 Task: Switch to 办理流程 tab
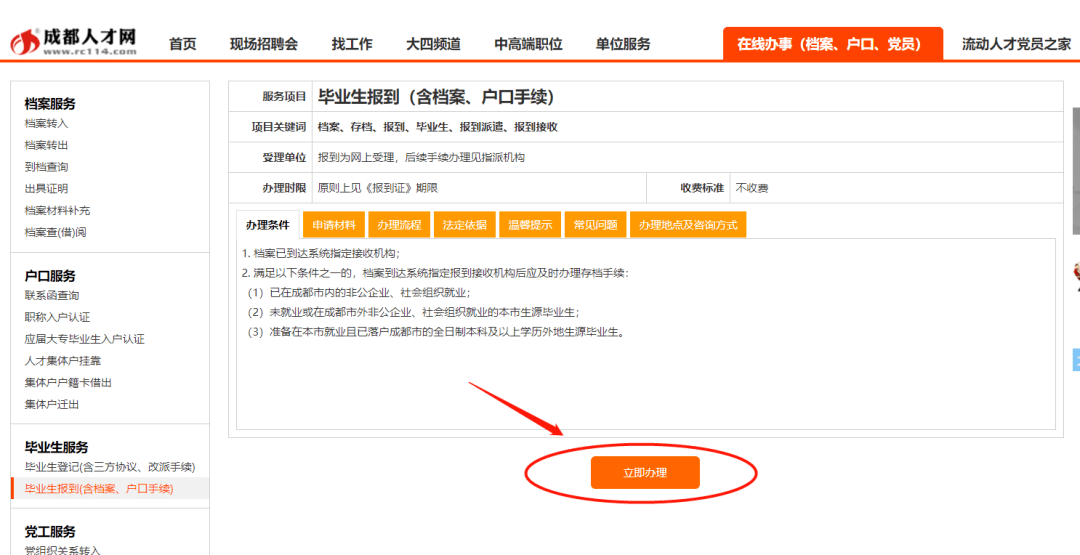pos(399,224)
